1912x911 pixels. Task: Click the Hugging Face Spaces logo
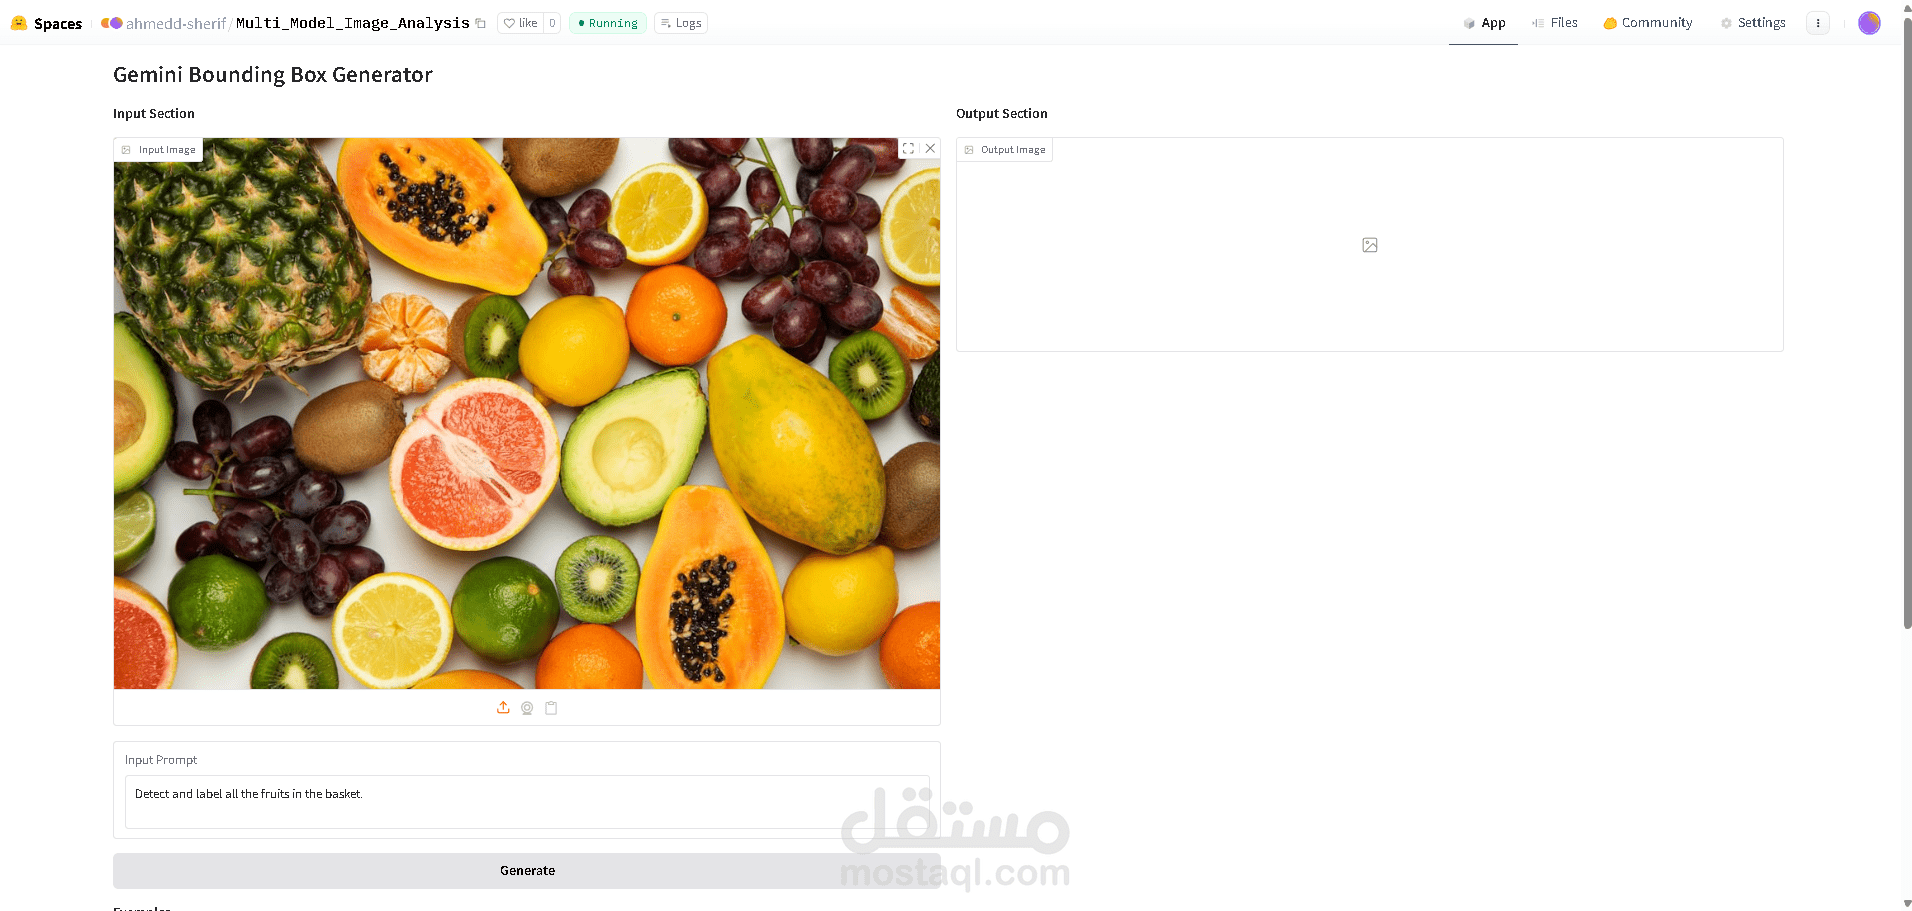[x=46, y=23]
